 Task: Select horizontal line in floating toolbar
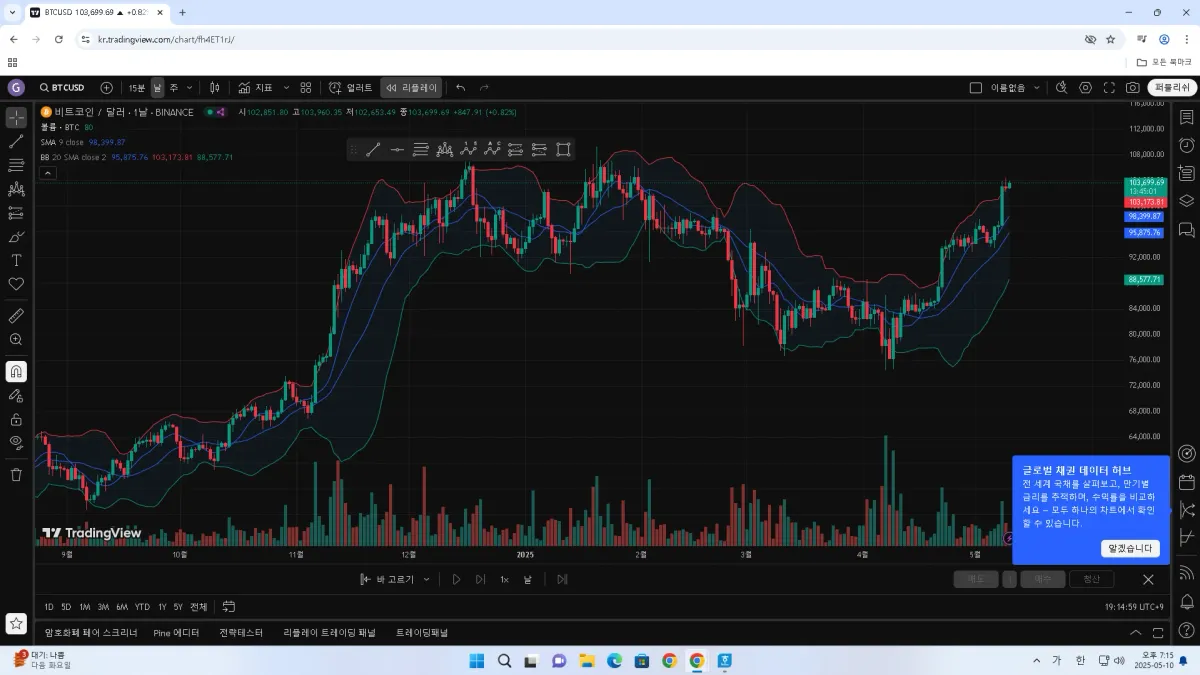point(397,150)
